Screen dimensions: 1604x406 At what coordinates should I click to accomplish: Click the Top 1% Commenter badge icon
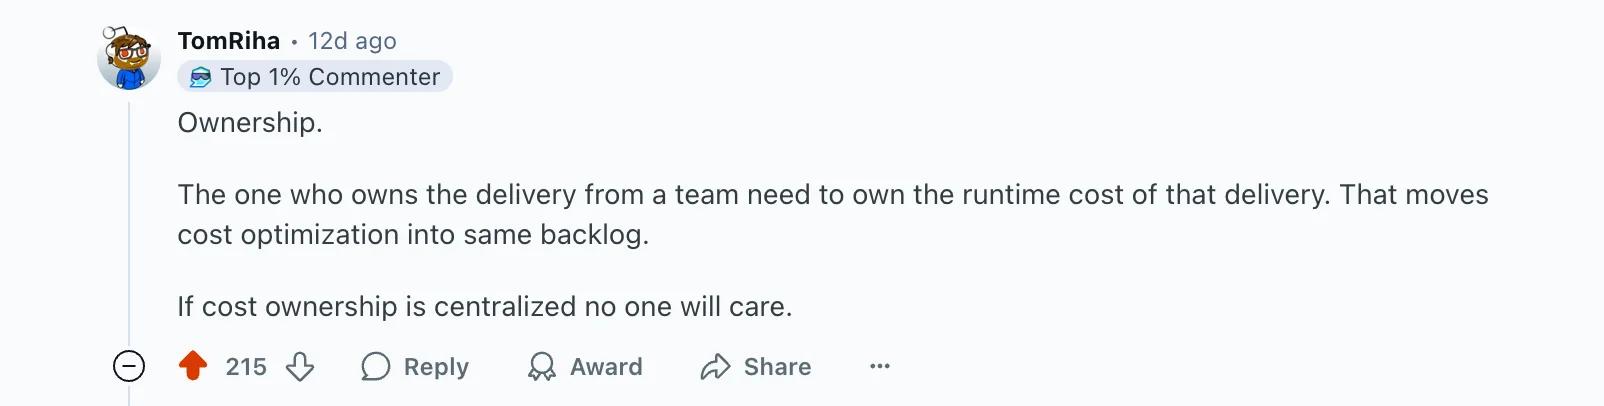click(x=200, y=77)
